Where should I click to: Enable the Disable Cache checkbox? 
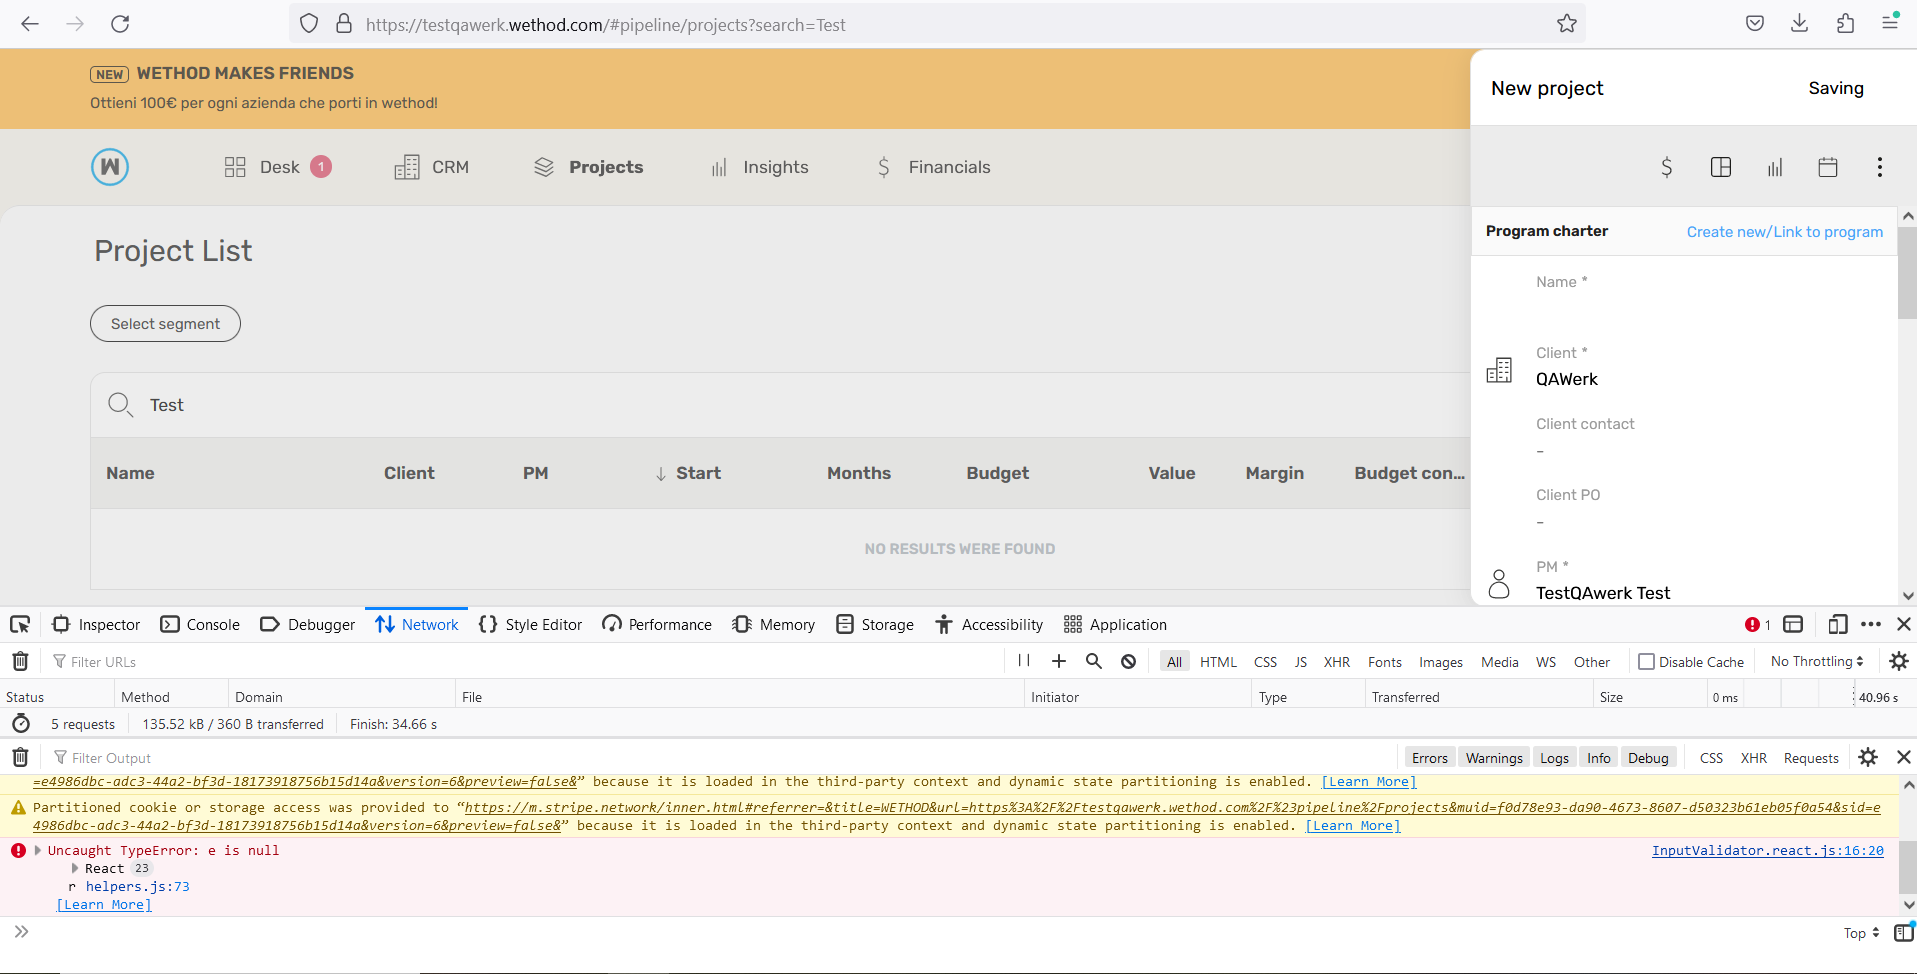point(1647,661)
